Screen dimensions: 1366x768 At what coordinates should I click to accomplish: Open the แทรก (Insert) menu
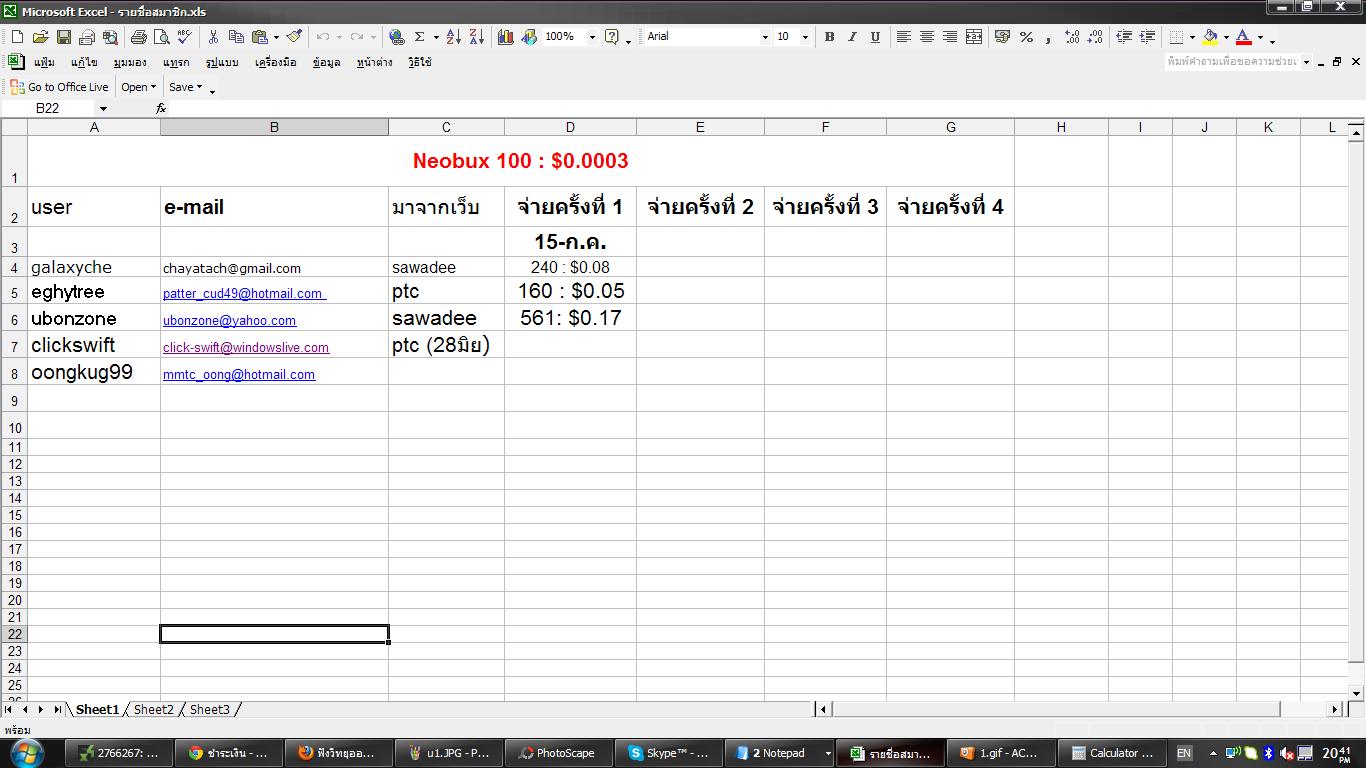coord(176,62)
